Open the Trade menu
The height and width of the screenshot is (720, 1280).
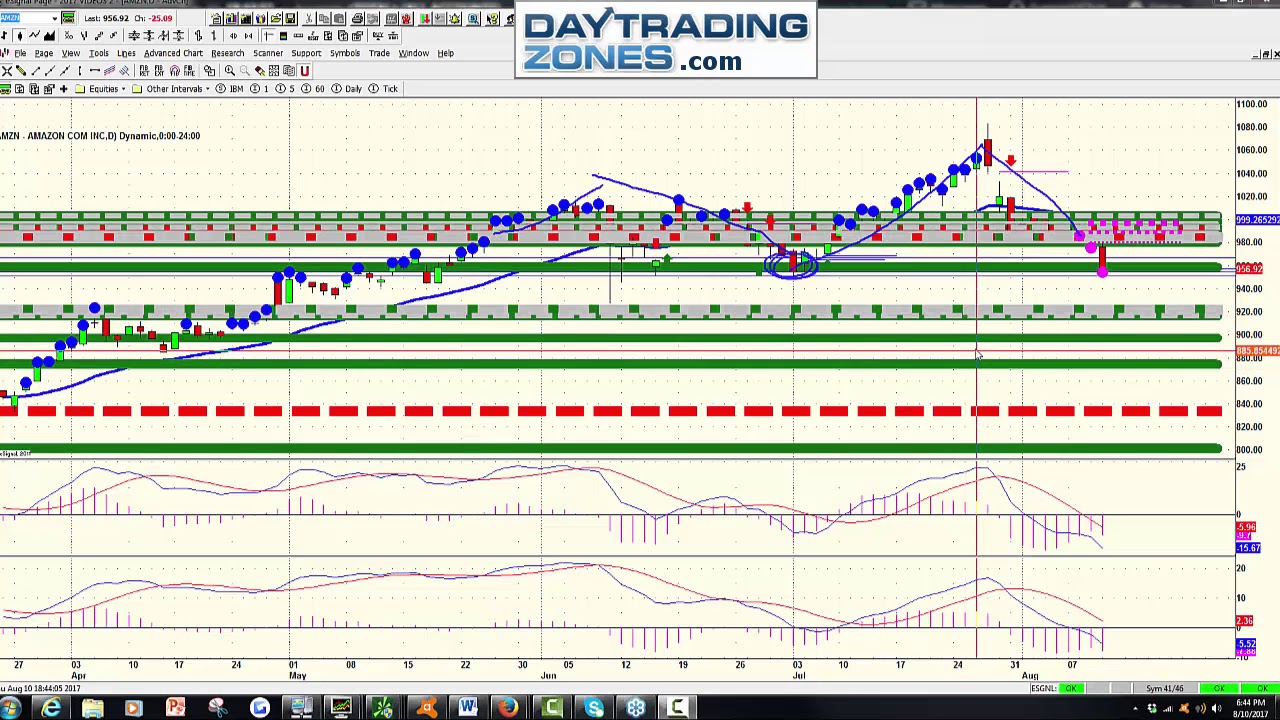point(379,53)
